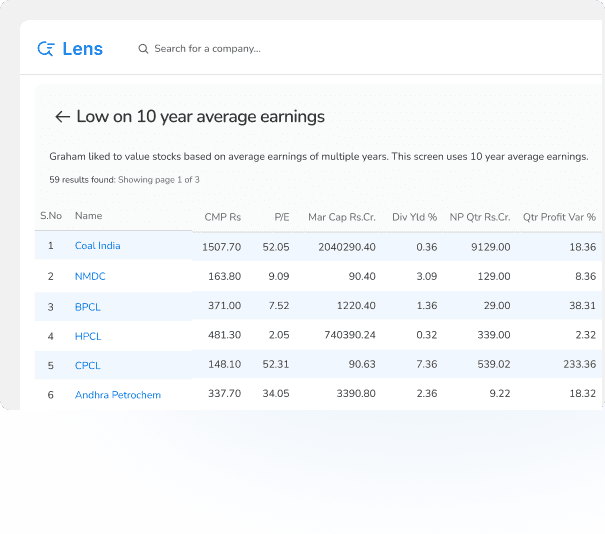605x534 pixels.
Task: Focus the Search for a company field
Action: (x=207, y=49)
